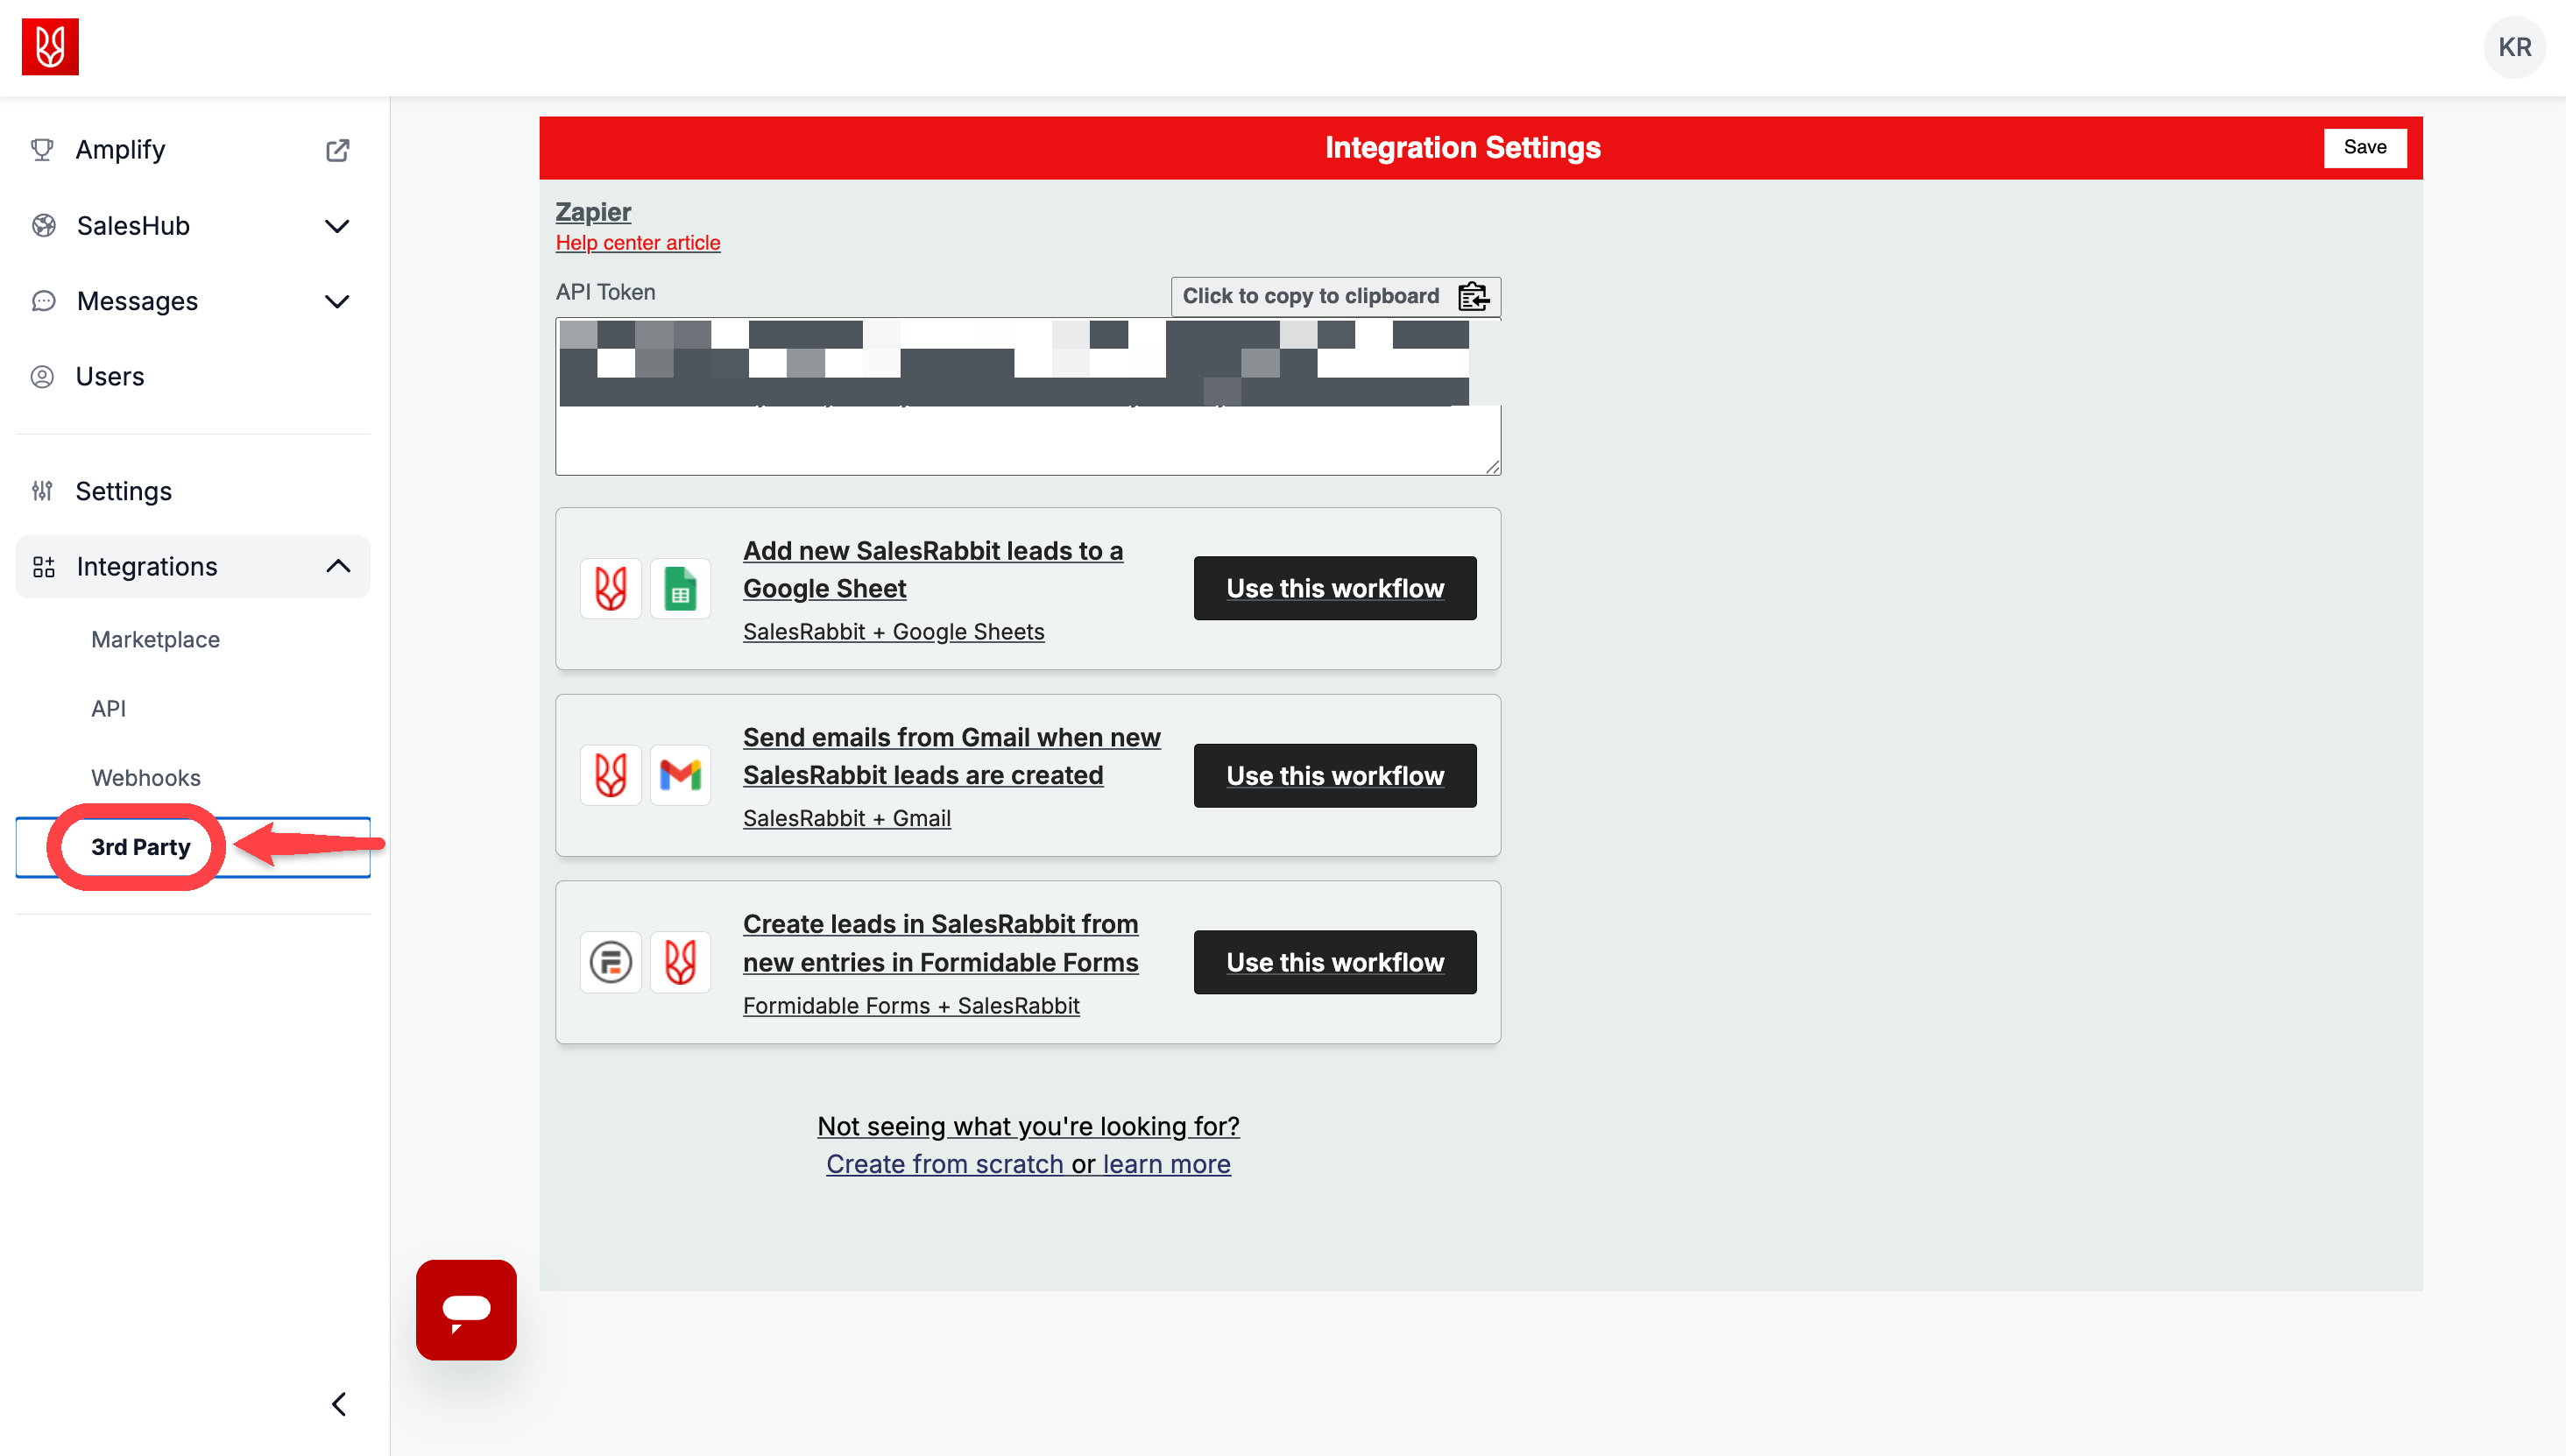Screen dimensions: 2566x1456
Task: Click the clipboard copy icon
Action: coord(1472,297)
